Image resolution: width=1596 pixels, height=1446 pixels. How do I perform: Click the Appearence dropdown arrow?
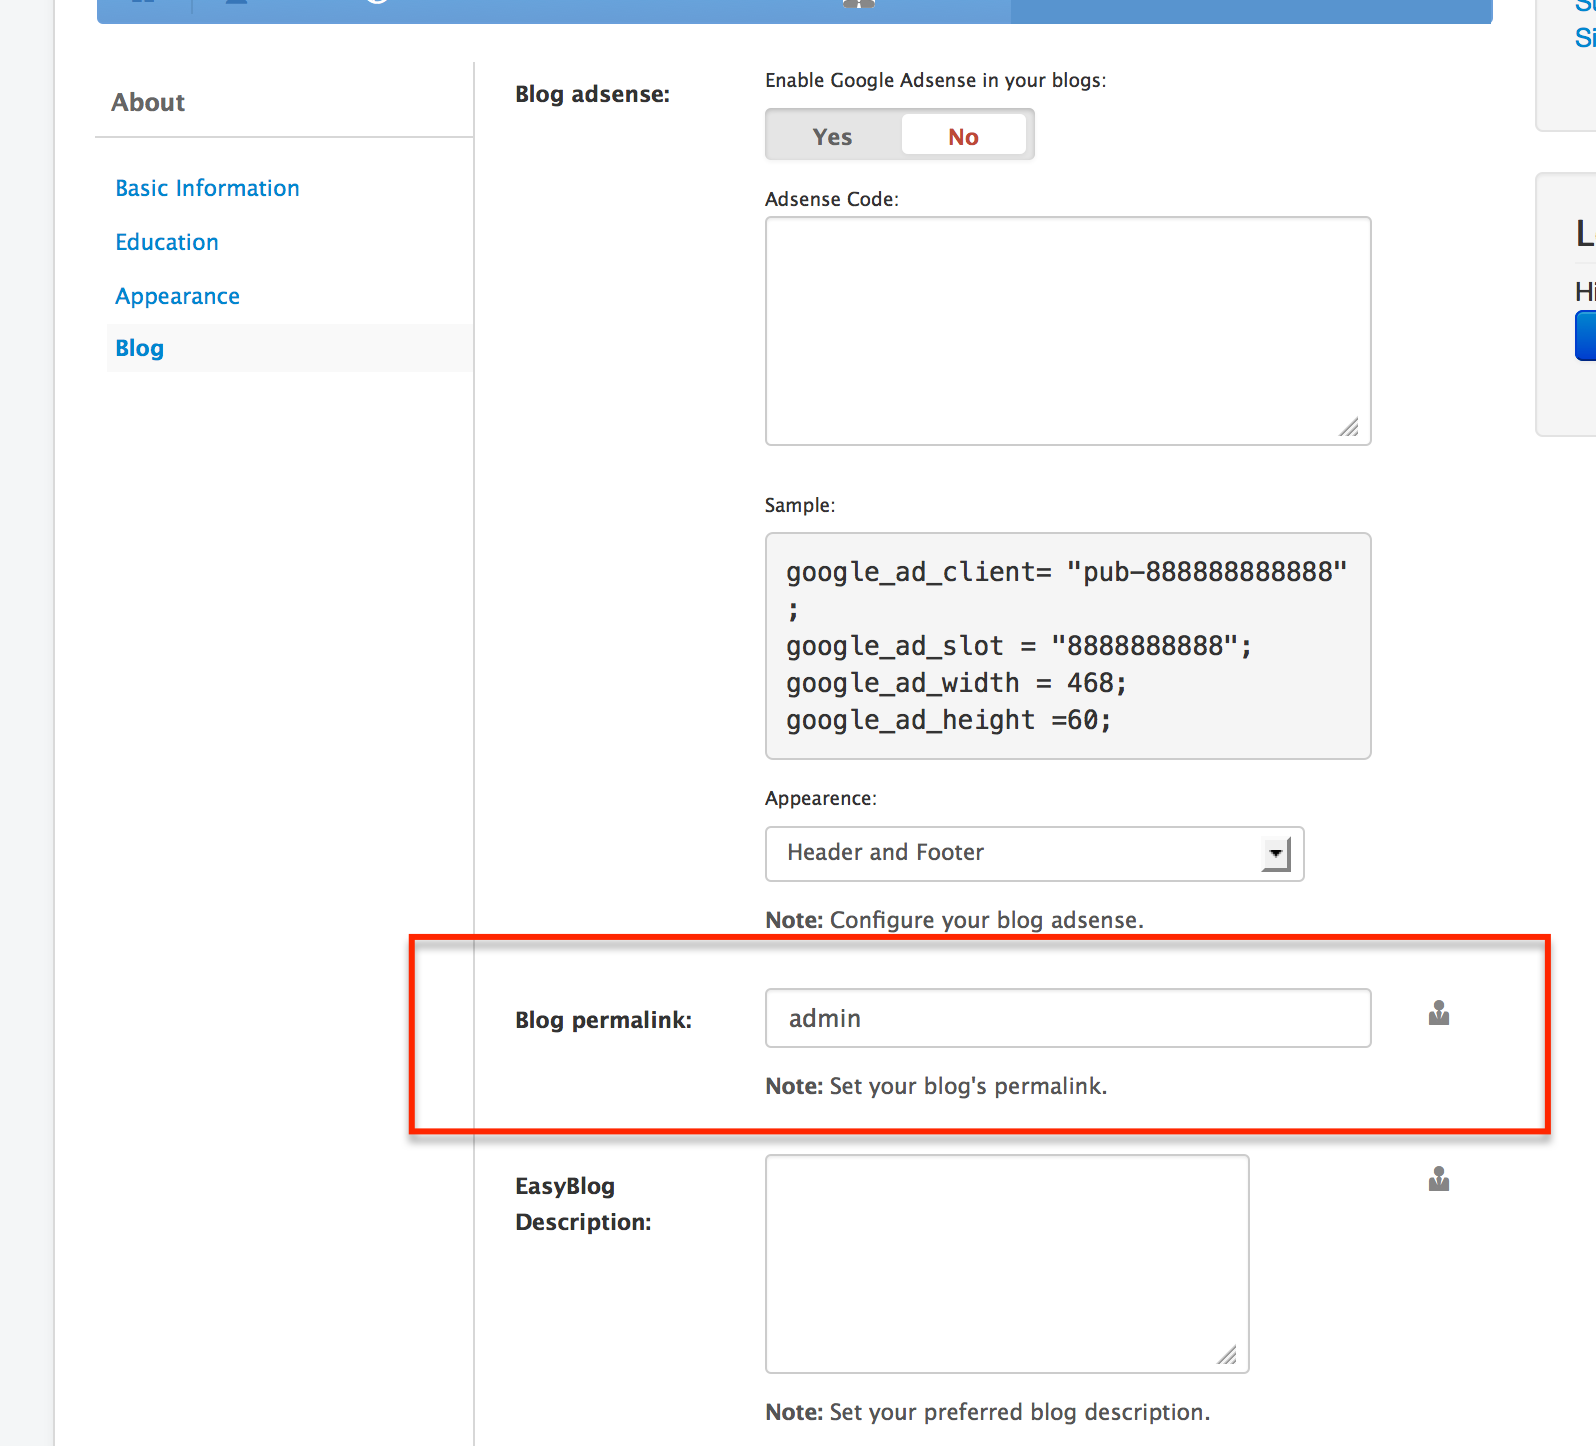coord(1275,854)
